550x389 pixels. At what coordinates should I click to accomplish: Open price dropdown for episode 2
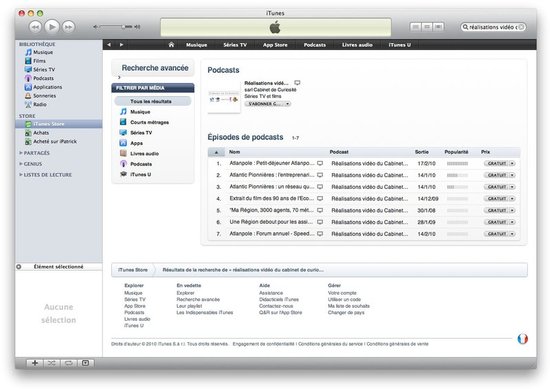tap(512, 175)
